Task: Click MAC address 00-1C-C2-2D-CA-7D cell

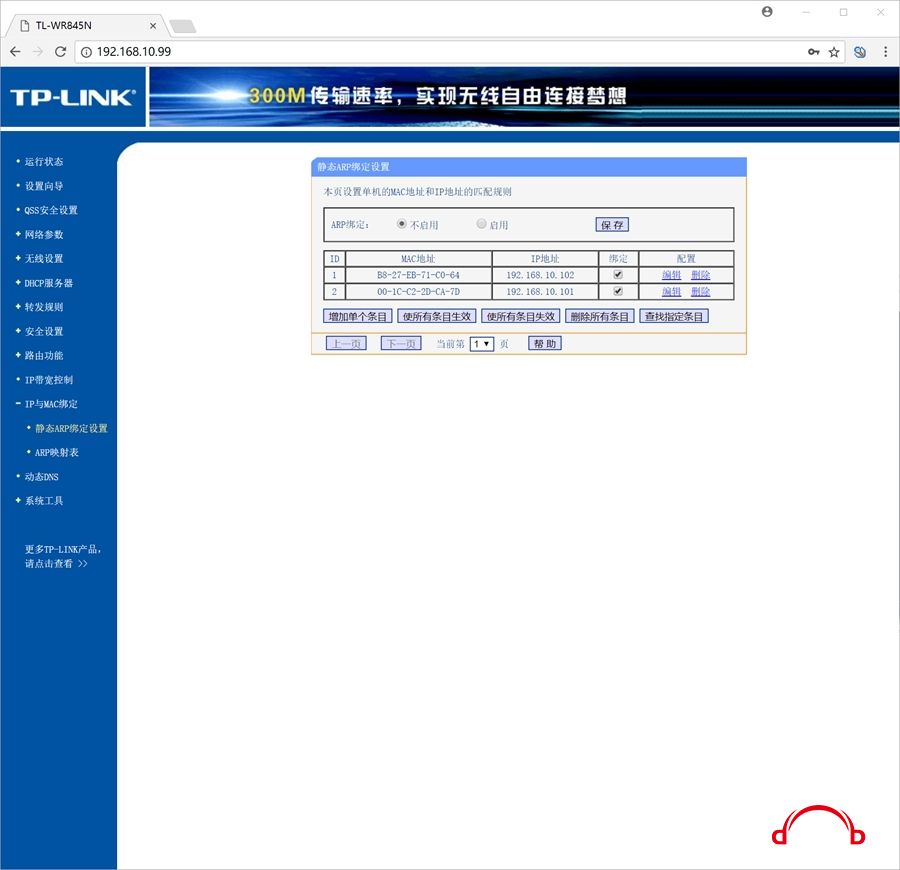Action: click(x=418, y=292)
